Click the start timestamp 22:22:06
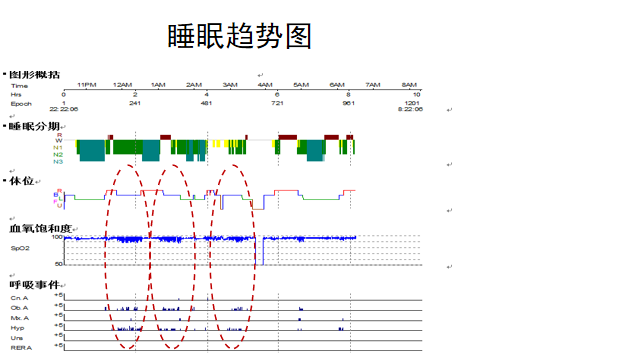This screenshot has width=640, height=360. click(64, 109)
